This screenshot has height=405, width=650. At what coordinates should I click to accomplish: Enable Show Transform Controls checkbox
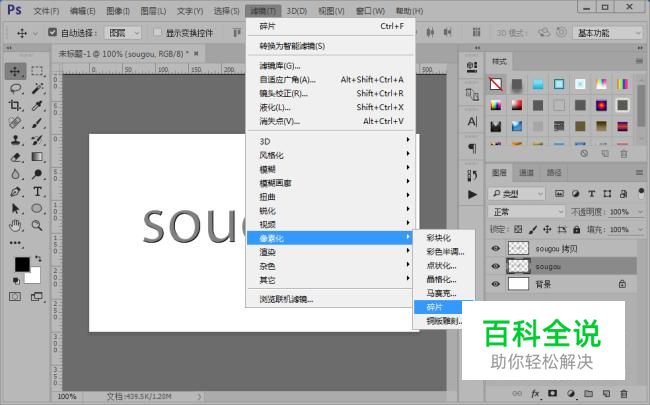click(157, 32)
